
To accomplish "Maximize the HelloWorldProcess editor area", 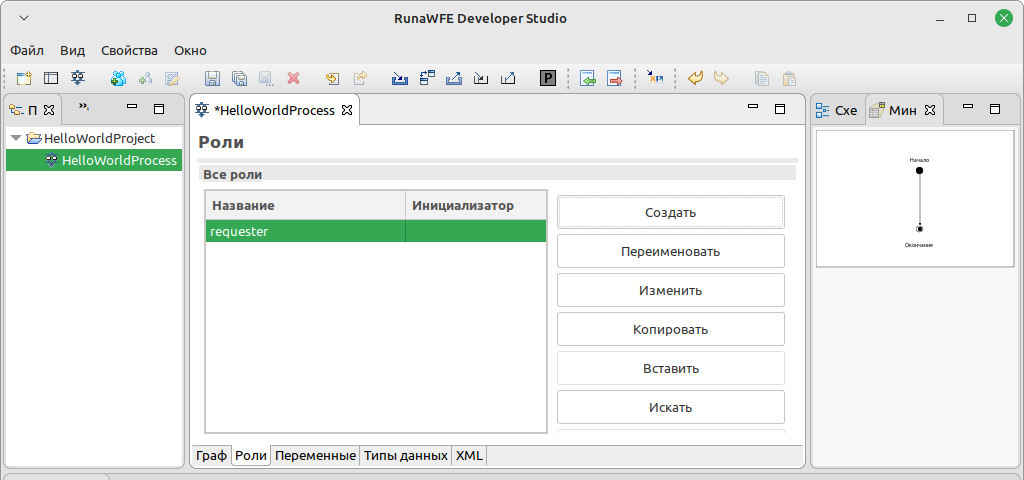I will pos(780,109).
